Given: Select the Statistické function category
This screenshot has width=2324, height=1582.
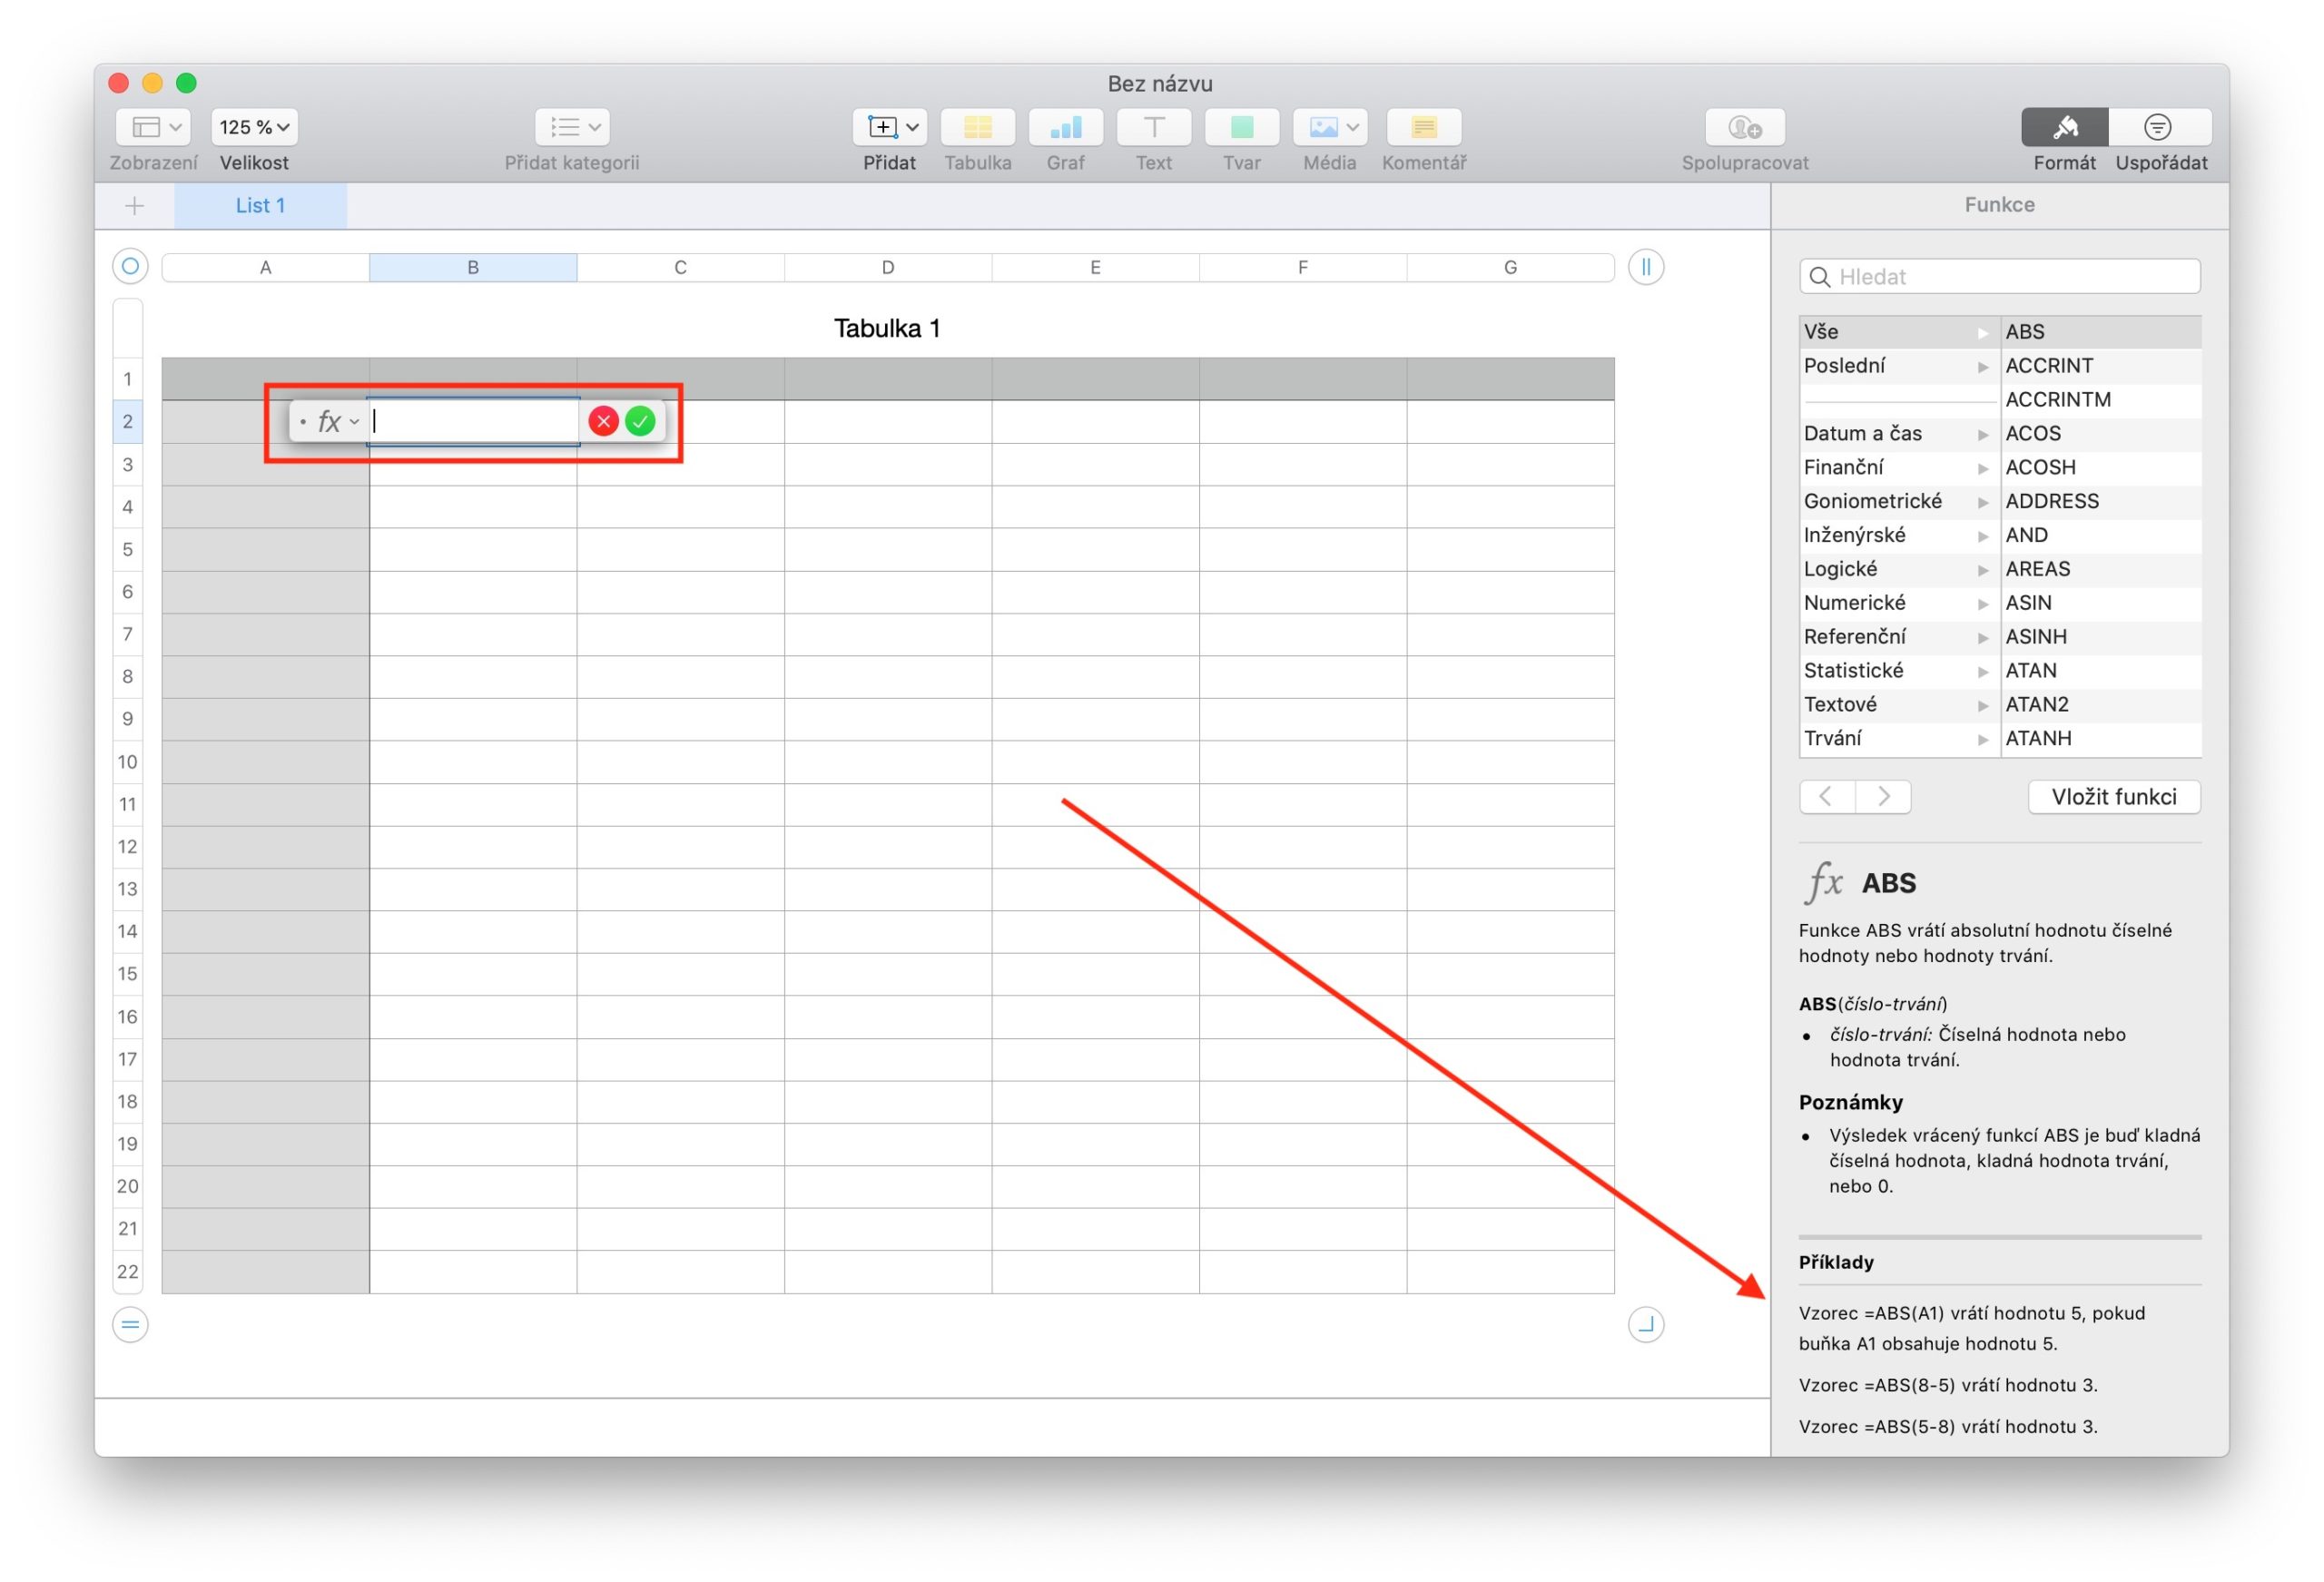Looking at the screenshot, I should 1898,671.
